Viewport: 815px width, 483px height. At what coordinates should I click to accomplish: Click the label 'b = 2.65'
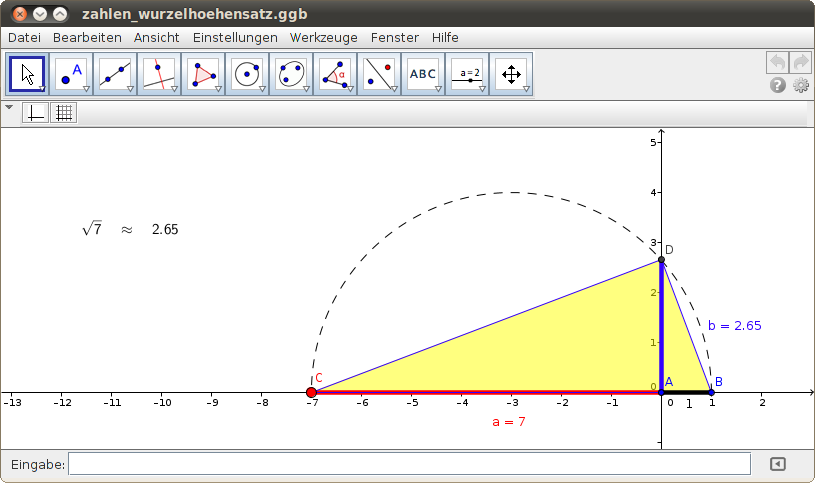[734, 325]
